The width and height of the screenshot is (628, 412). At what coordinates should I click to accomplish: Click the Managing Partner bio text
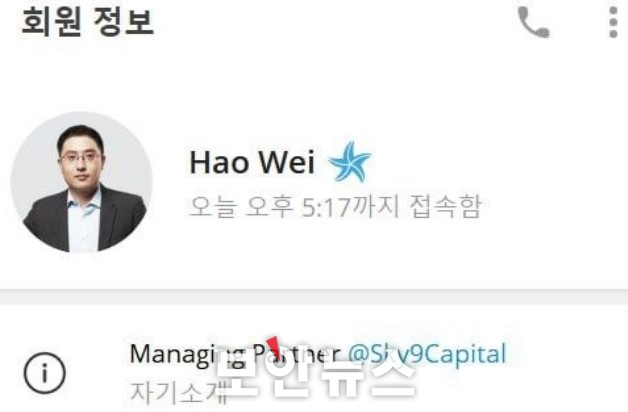coord(236,355)
